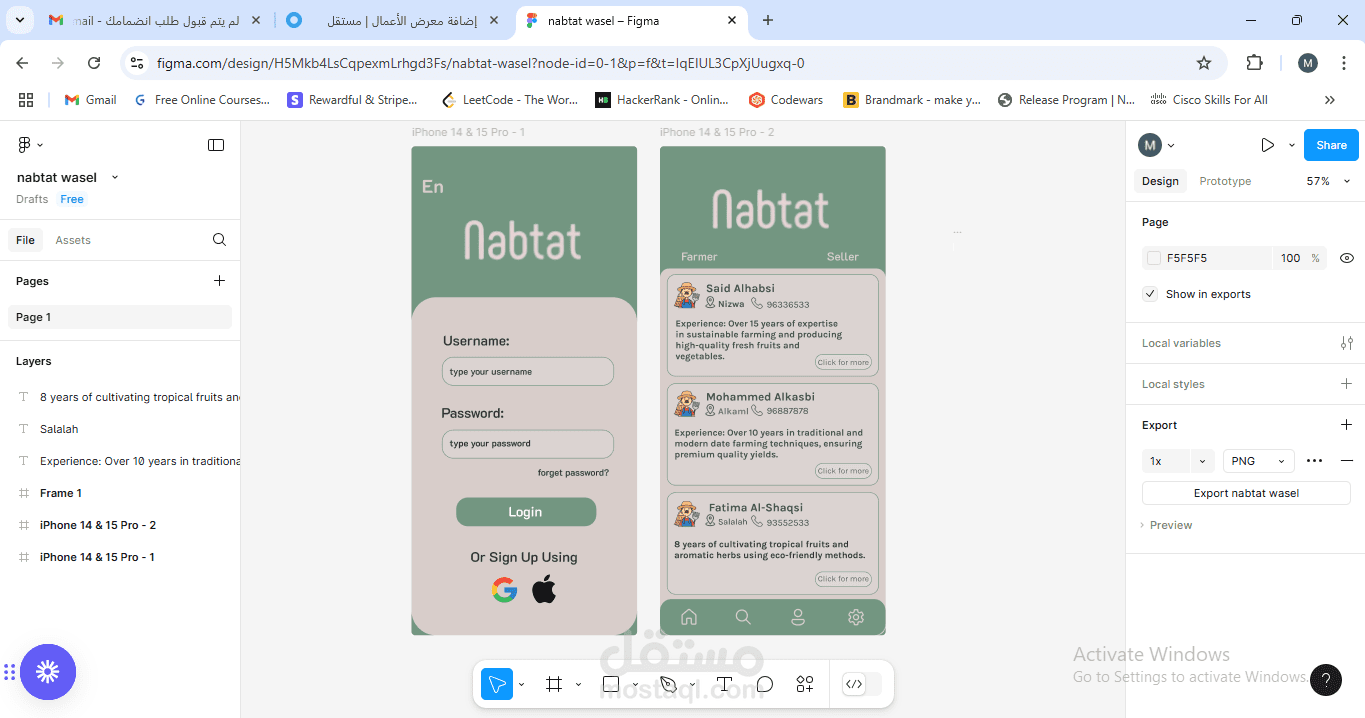This screenshot has width=1365, height=718.
Task: Select the Comment tool
Action: (765, 684)
